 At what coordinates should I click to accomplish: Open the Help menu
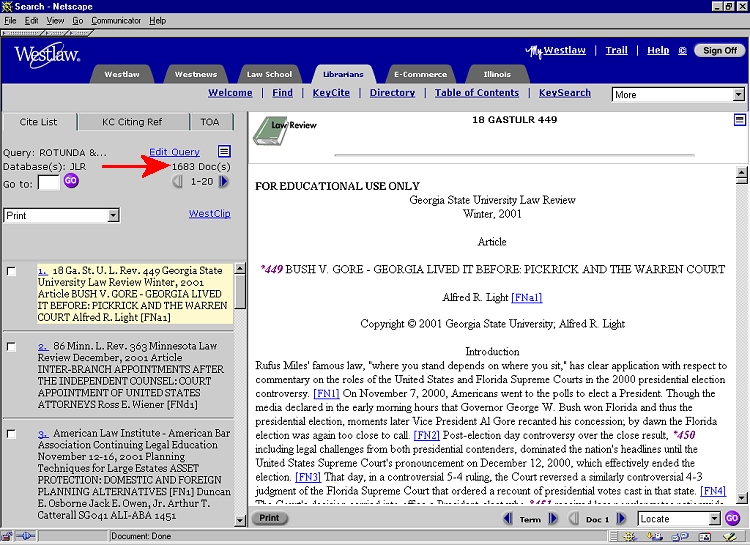[x=157, y=21]
